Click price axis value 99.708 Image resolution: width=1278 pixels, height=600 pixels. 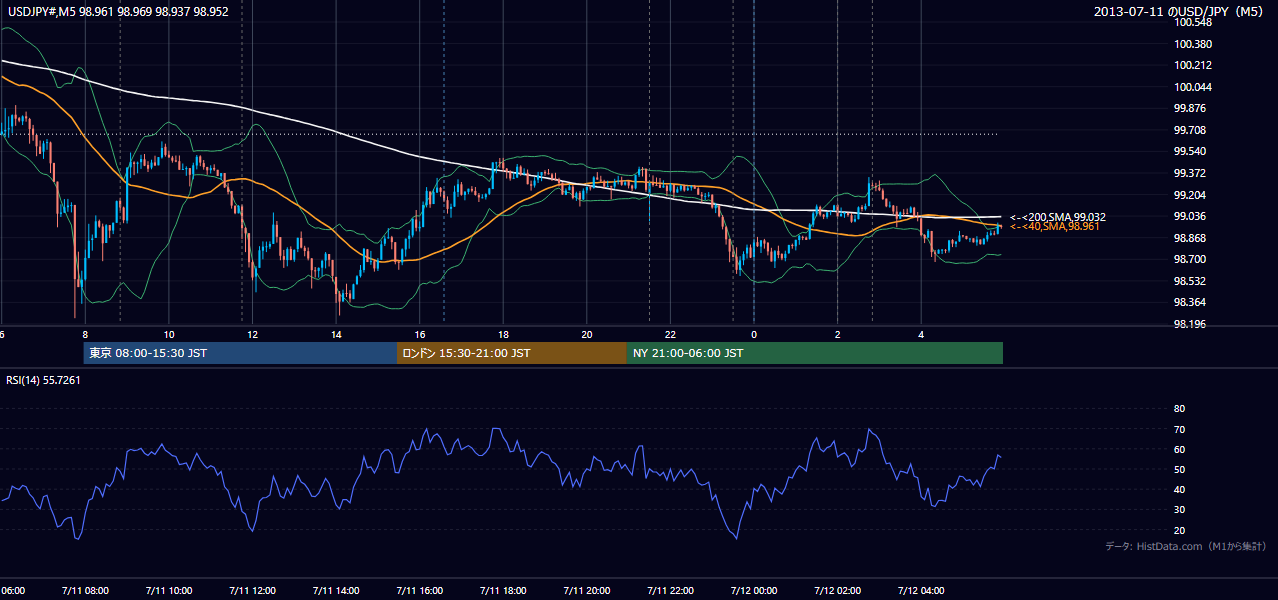pos(1190,130)
